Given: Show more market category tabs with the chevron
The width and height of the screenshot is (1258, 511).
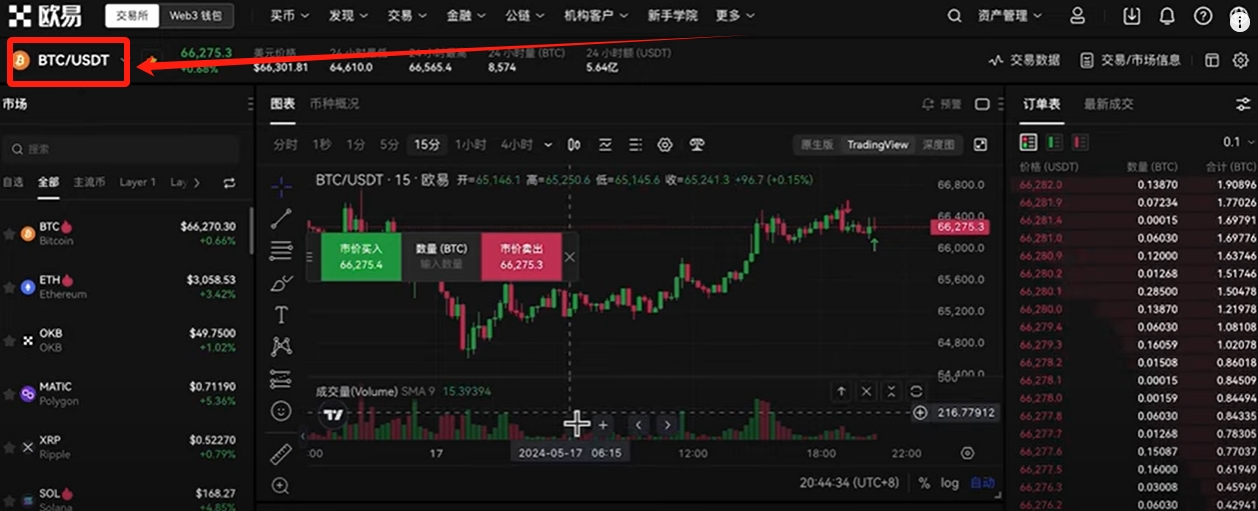Looking at the screenshot, I should point(196,183).
